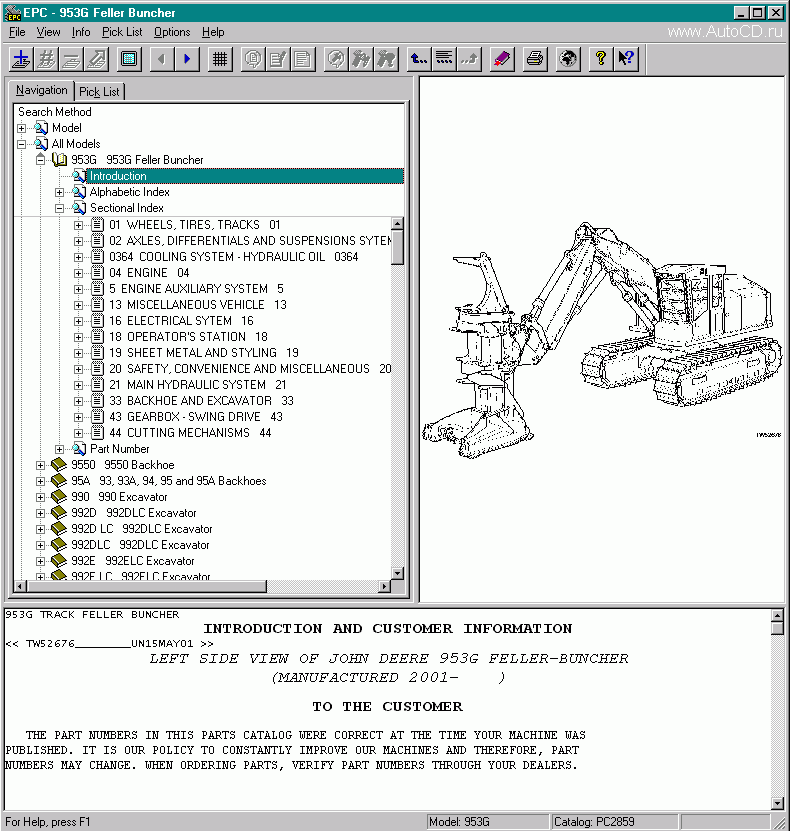The height and width of the screenshot is (831, 790).
Task: Collapse the Sectional Index node
Action: coord(59,208)
